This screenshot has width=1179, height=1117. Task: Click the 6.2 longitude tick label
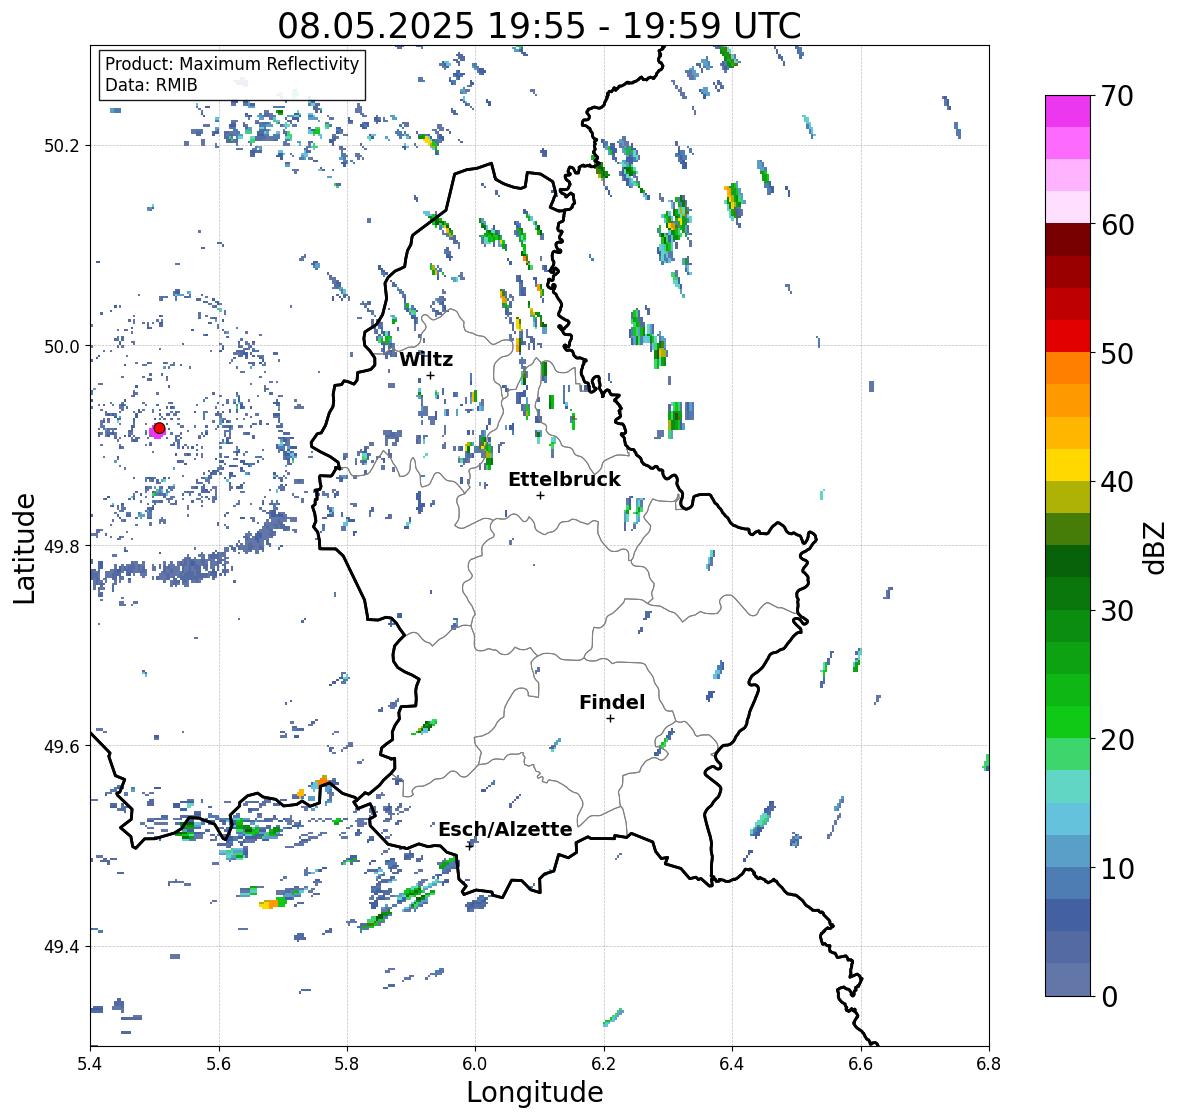click(x=604, y=1064)
